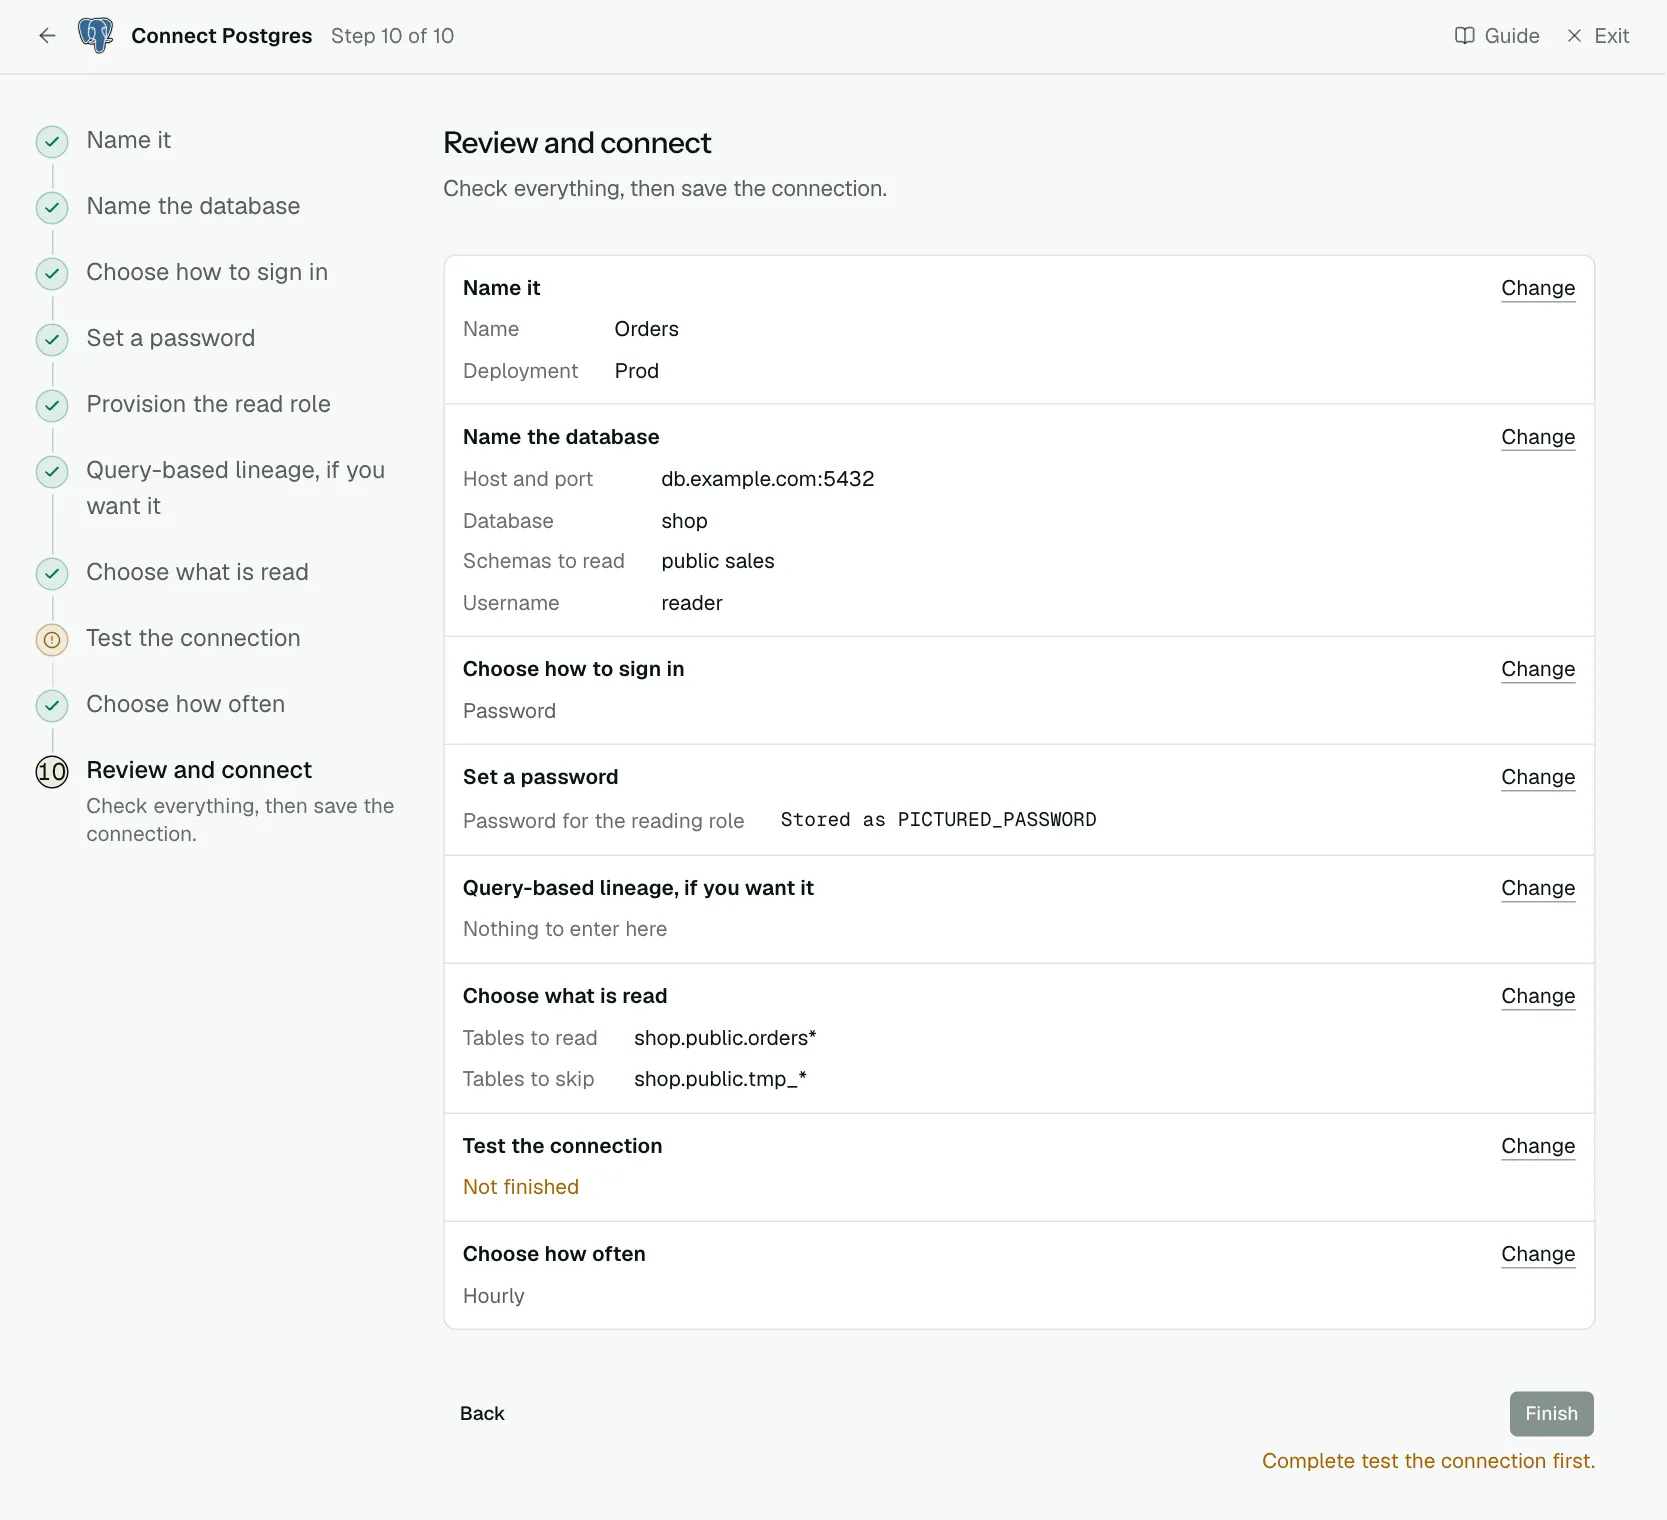Image resolution: width=1667 pixels, height=1520 pixels.
Task: Open Provision the read role step
Action: tap(208, 404)
